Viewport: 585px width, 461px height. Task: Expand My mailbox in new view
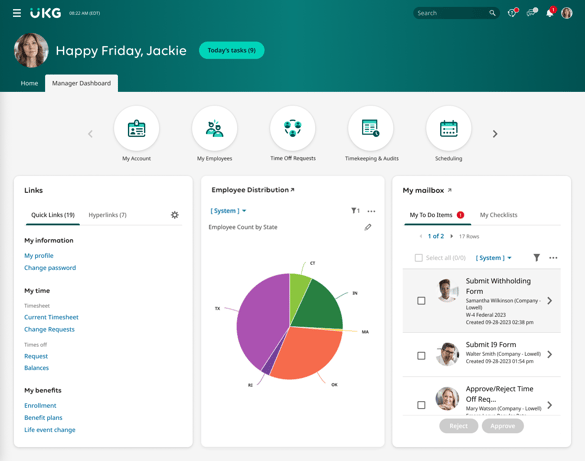point(450,190)
